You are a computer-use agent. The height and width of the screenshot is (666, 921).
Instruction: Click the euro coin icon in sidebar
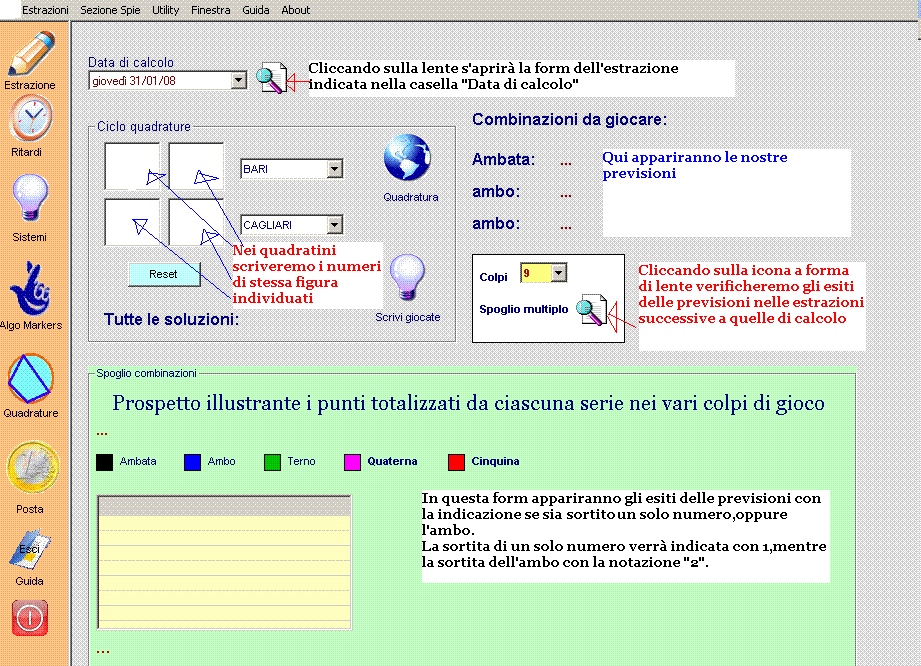click(x=32, y=467)
